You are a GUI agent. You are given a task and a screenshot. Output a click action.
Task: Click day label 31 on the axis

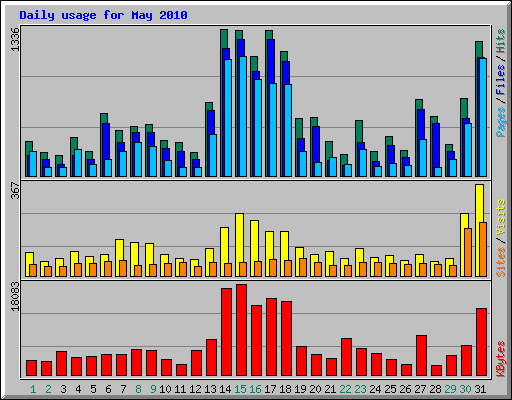(x=480, y=389)
